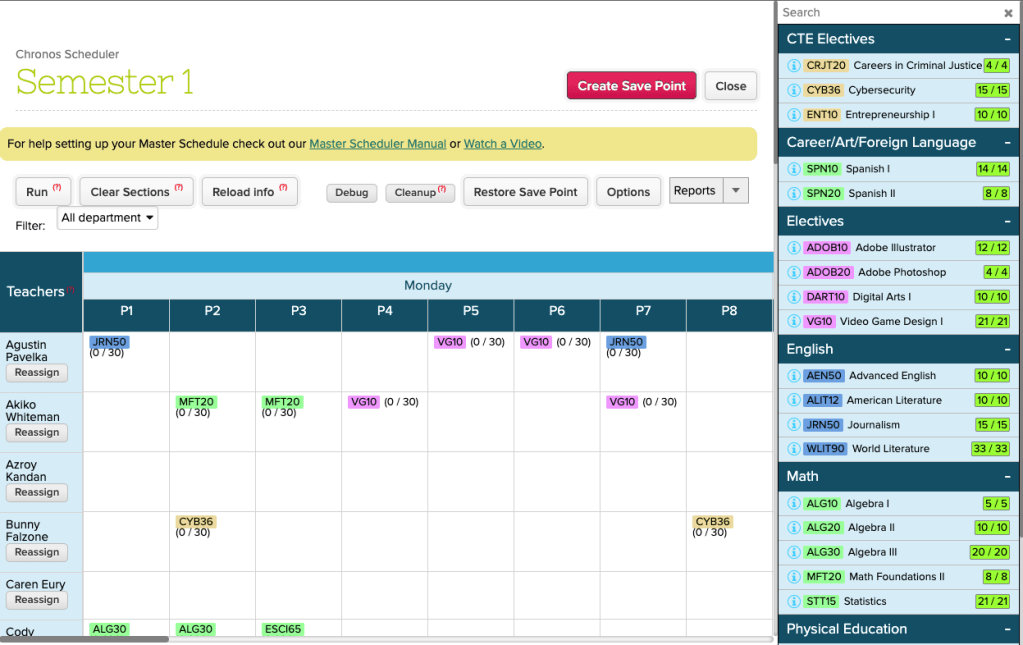Click the info icon for Advanced English
The height and width of the screenshot is (645, 1023).
794,375
